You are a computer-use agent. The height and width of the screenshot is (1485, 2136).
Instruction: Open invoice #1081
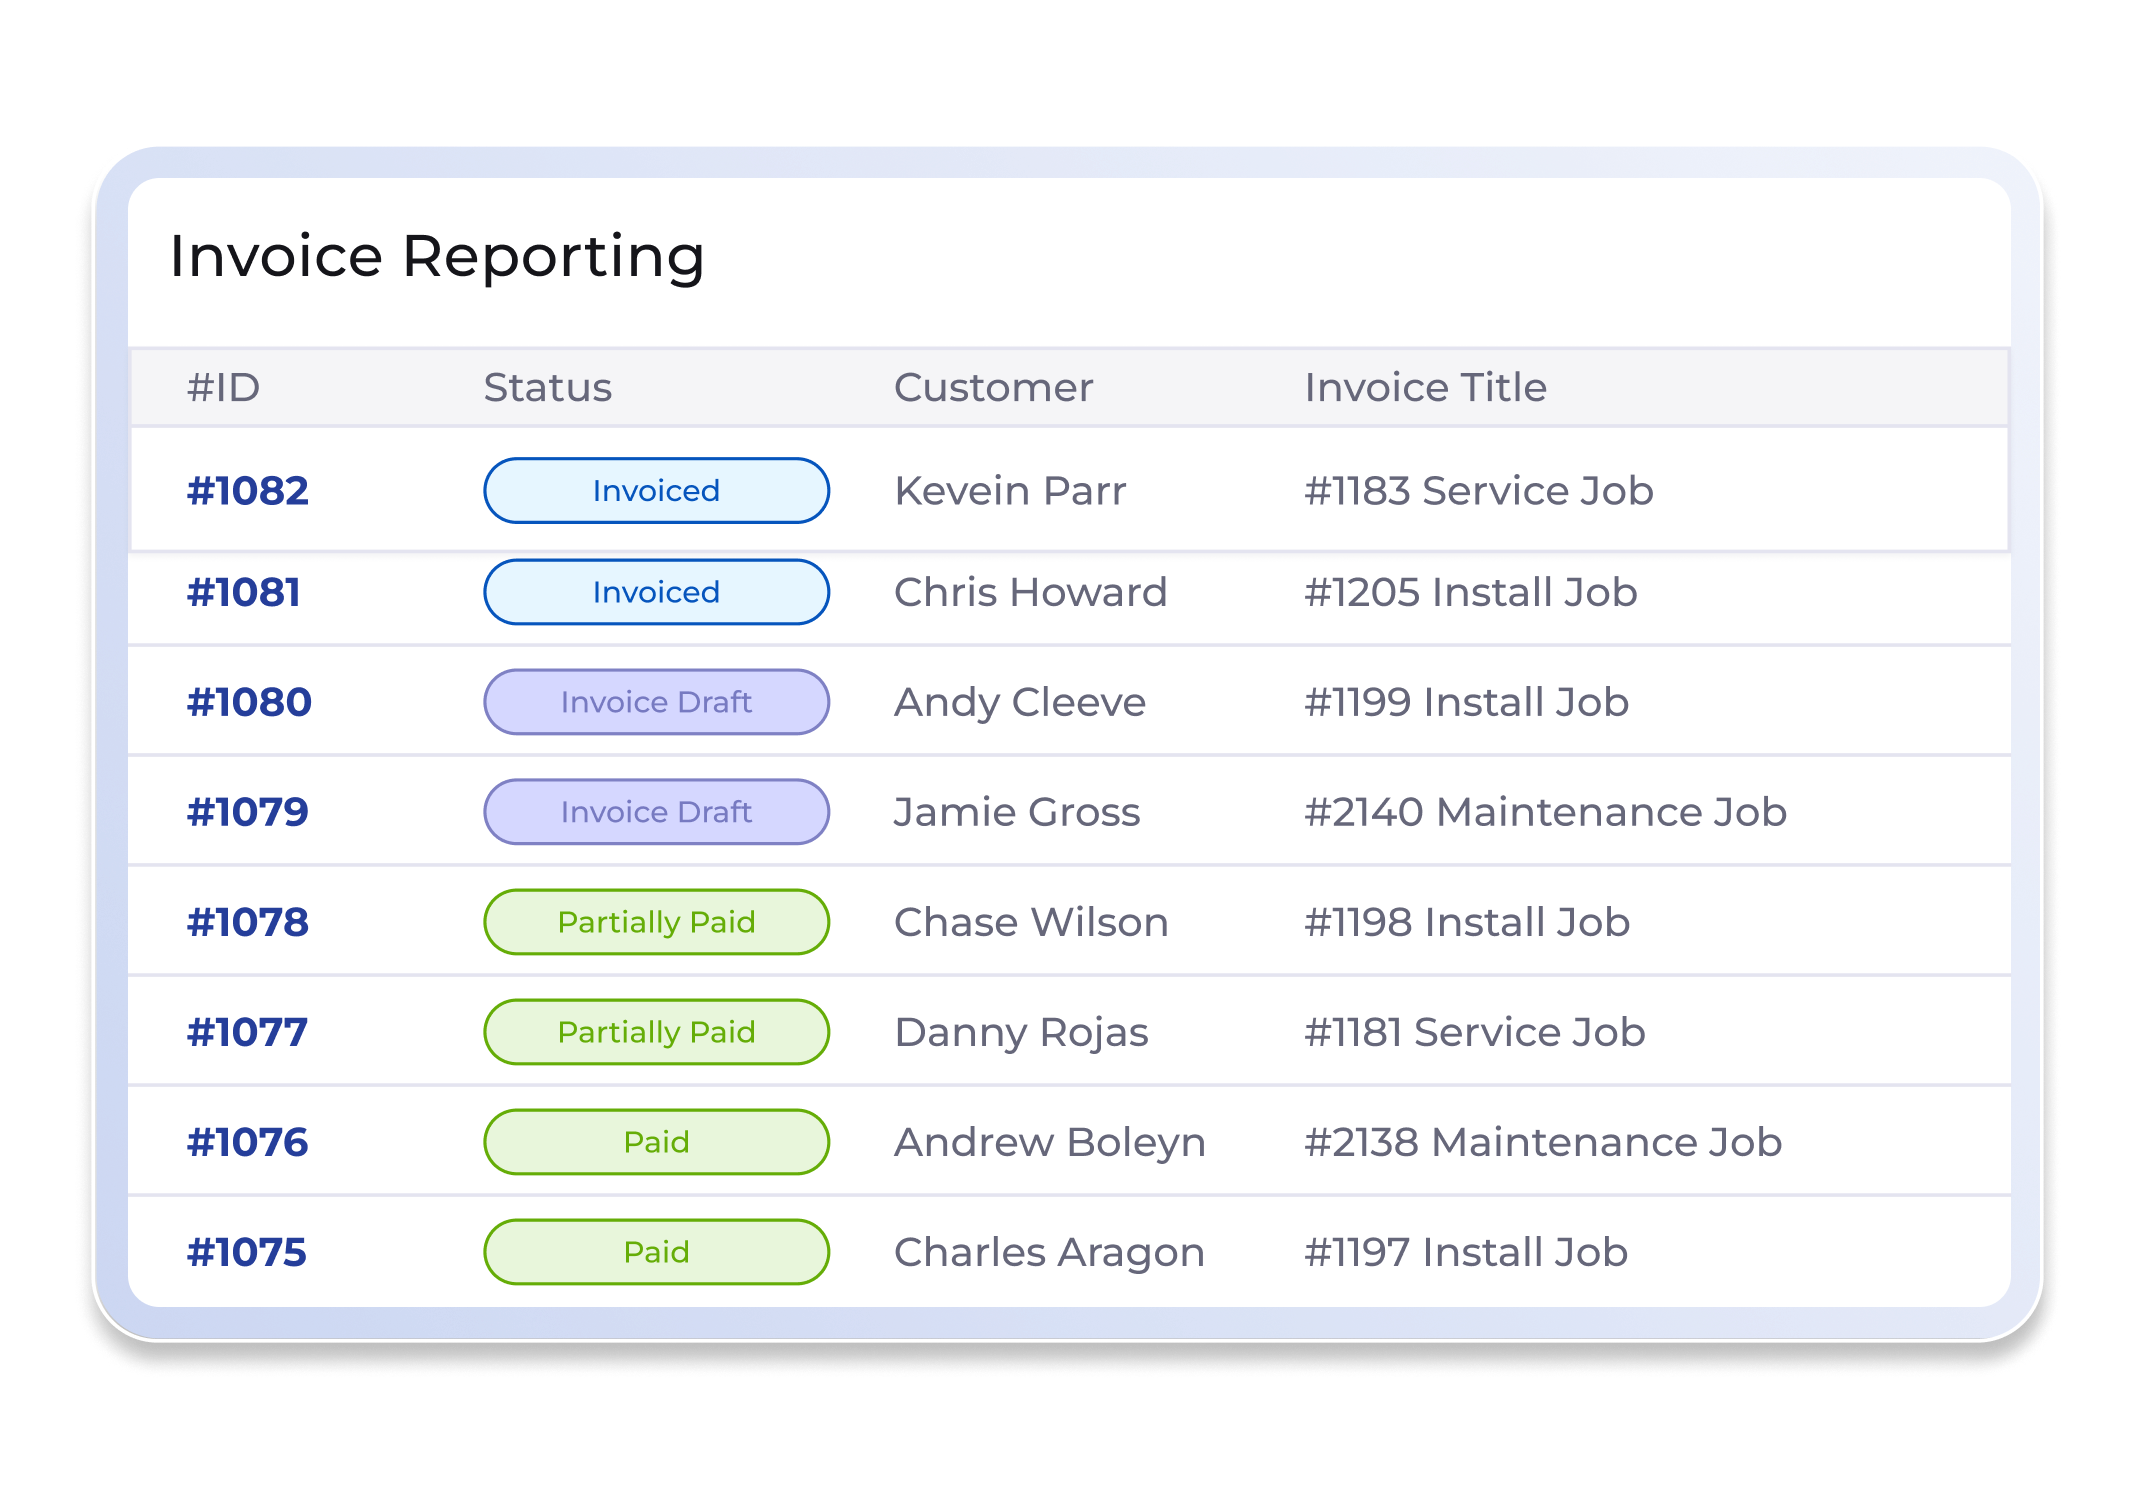(244, 593)
